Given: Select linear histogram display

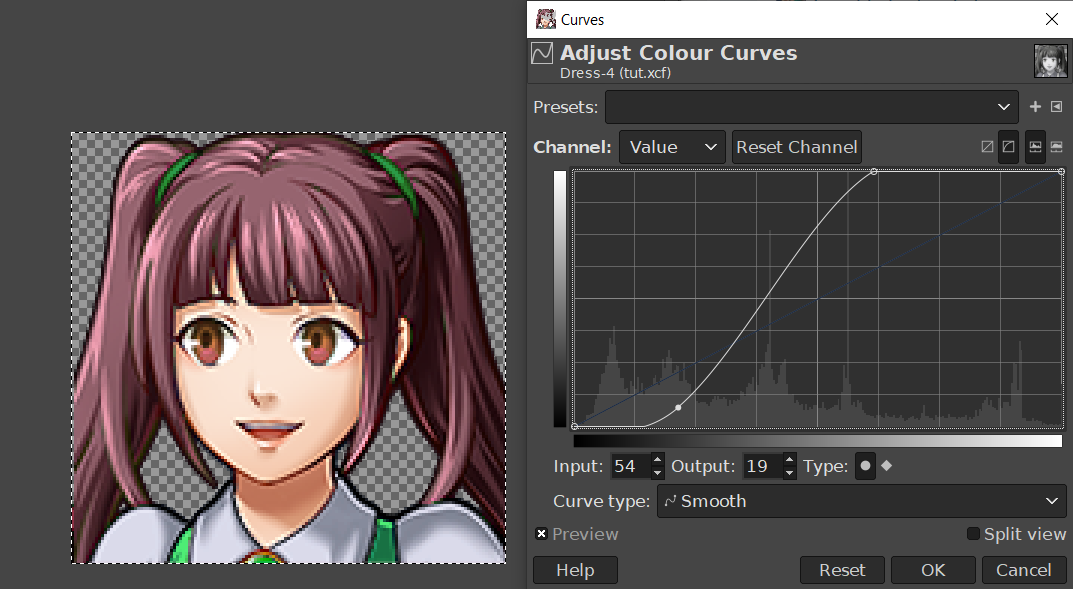Looking at the screenshot, I should click(x=1035, y=147).
